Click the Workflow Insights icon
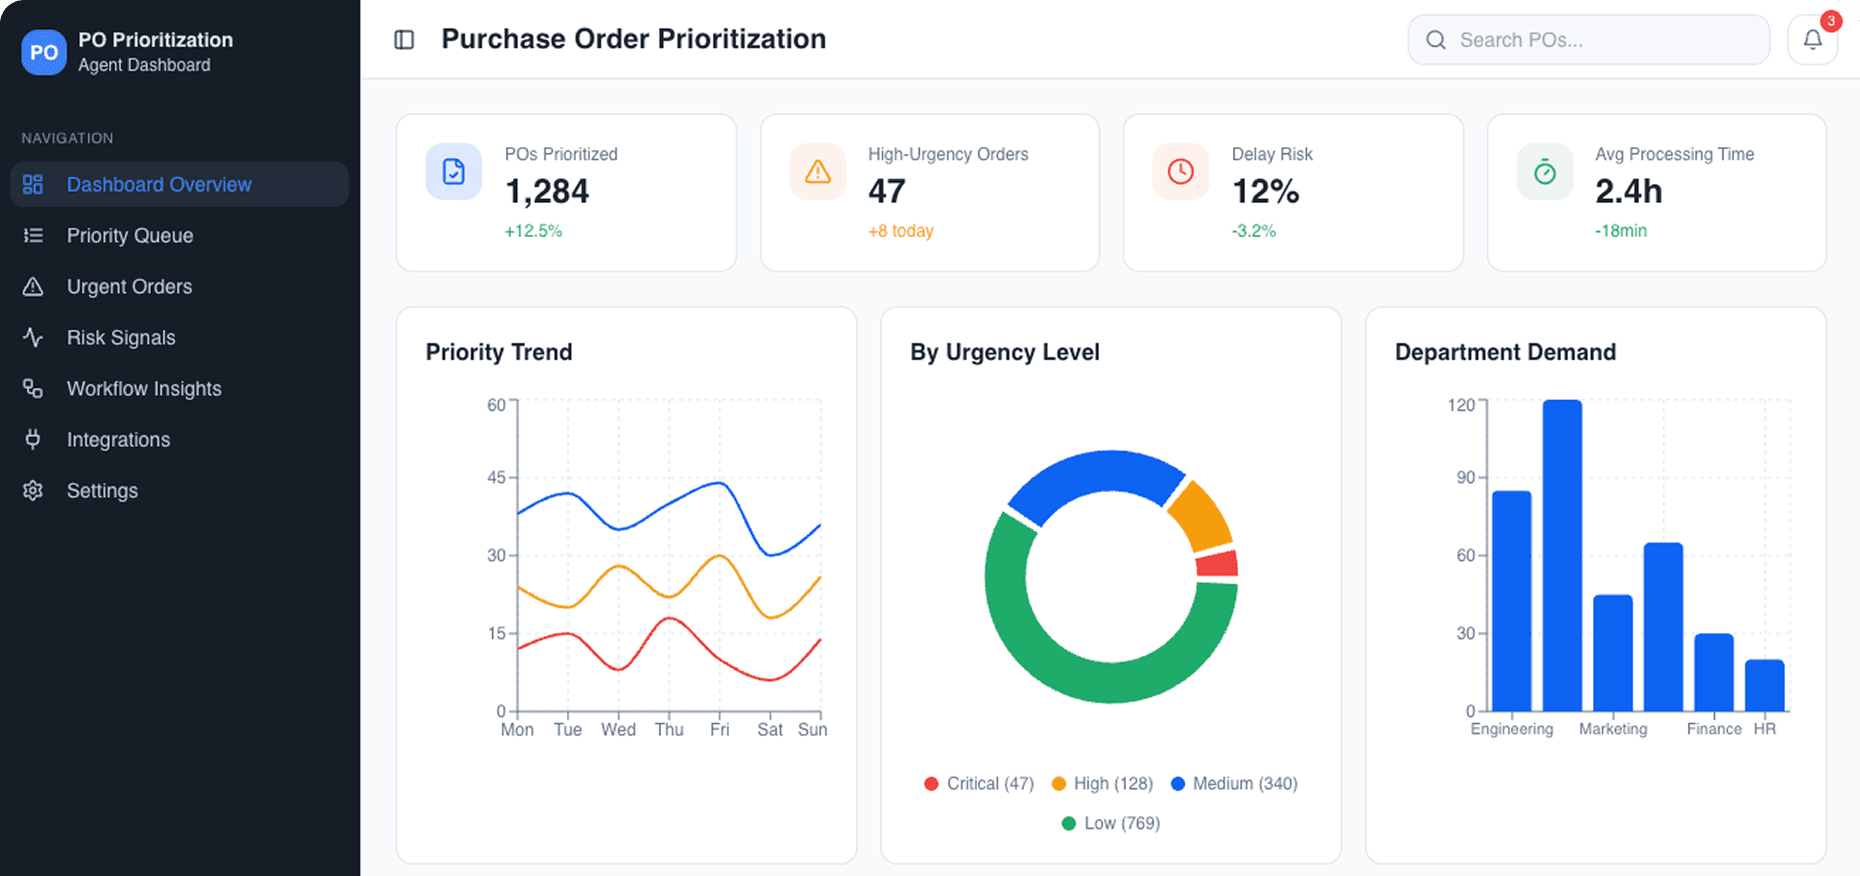Screen dimensions: 1860x876 (33, 388)
